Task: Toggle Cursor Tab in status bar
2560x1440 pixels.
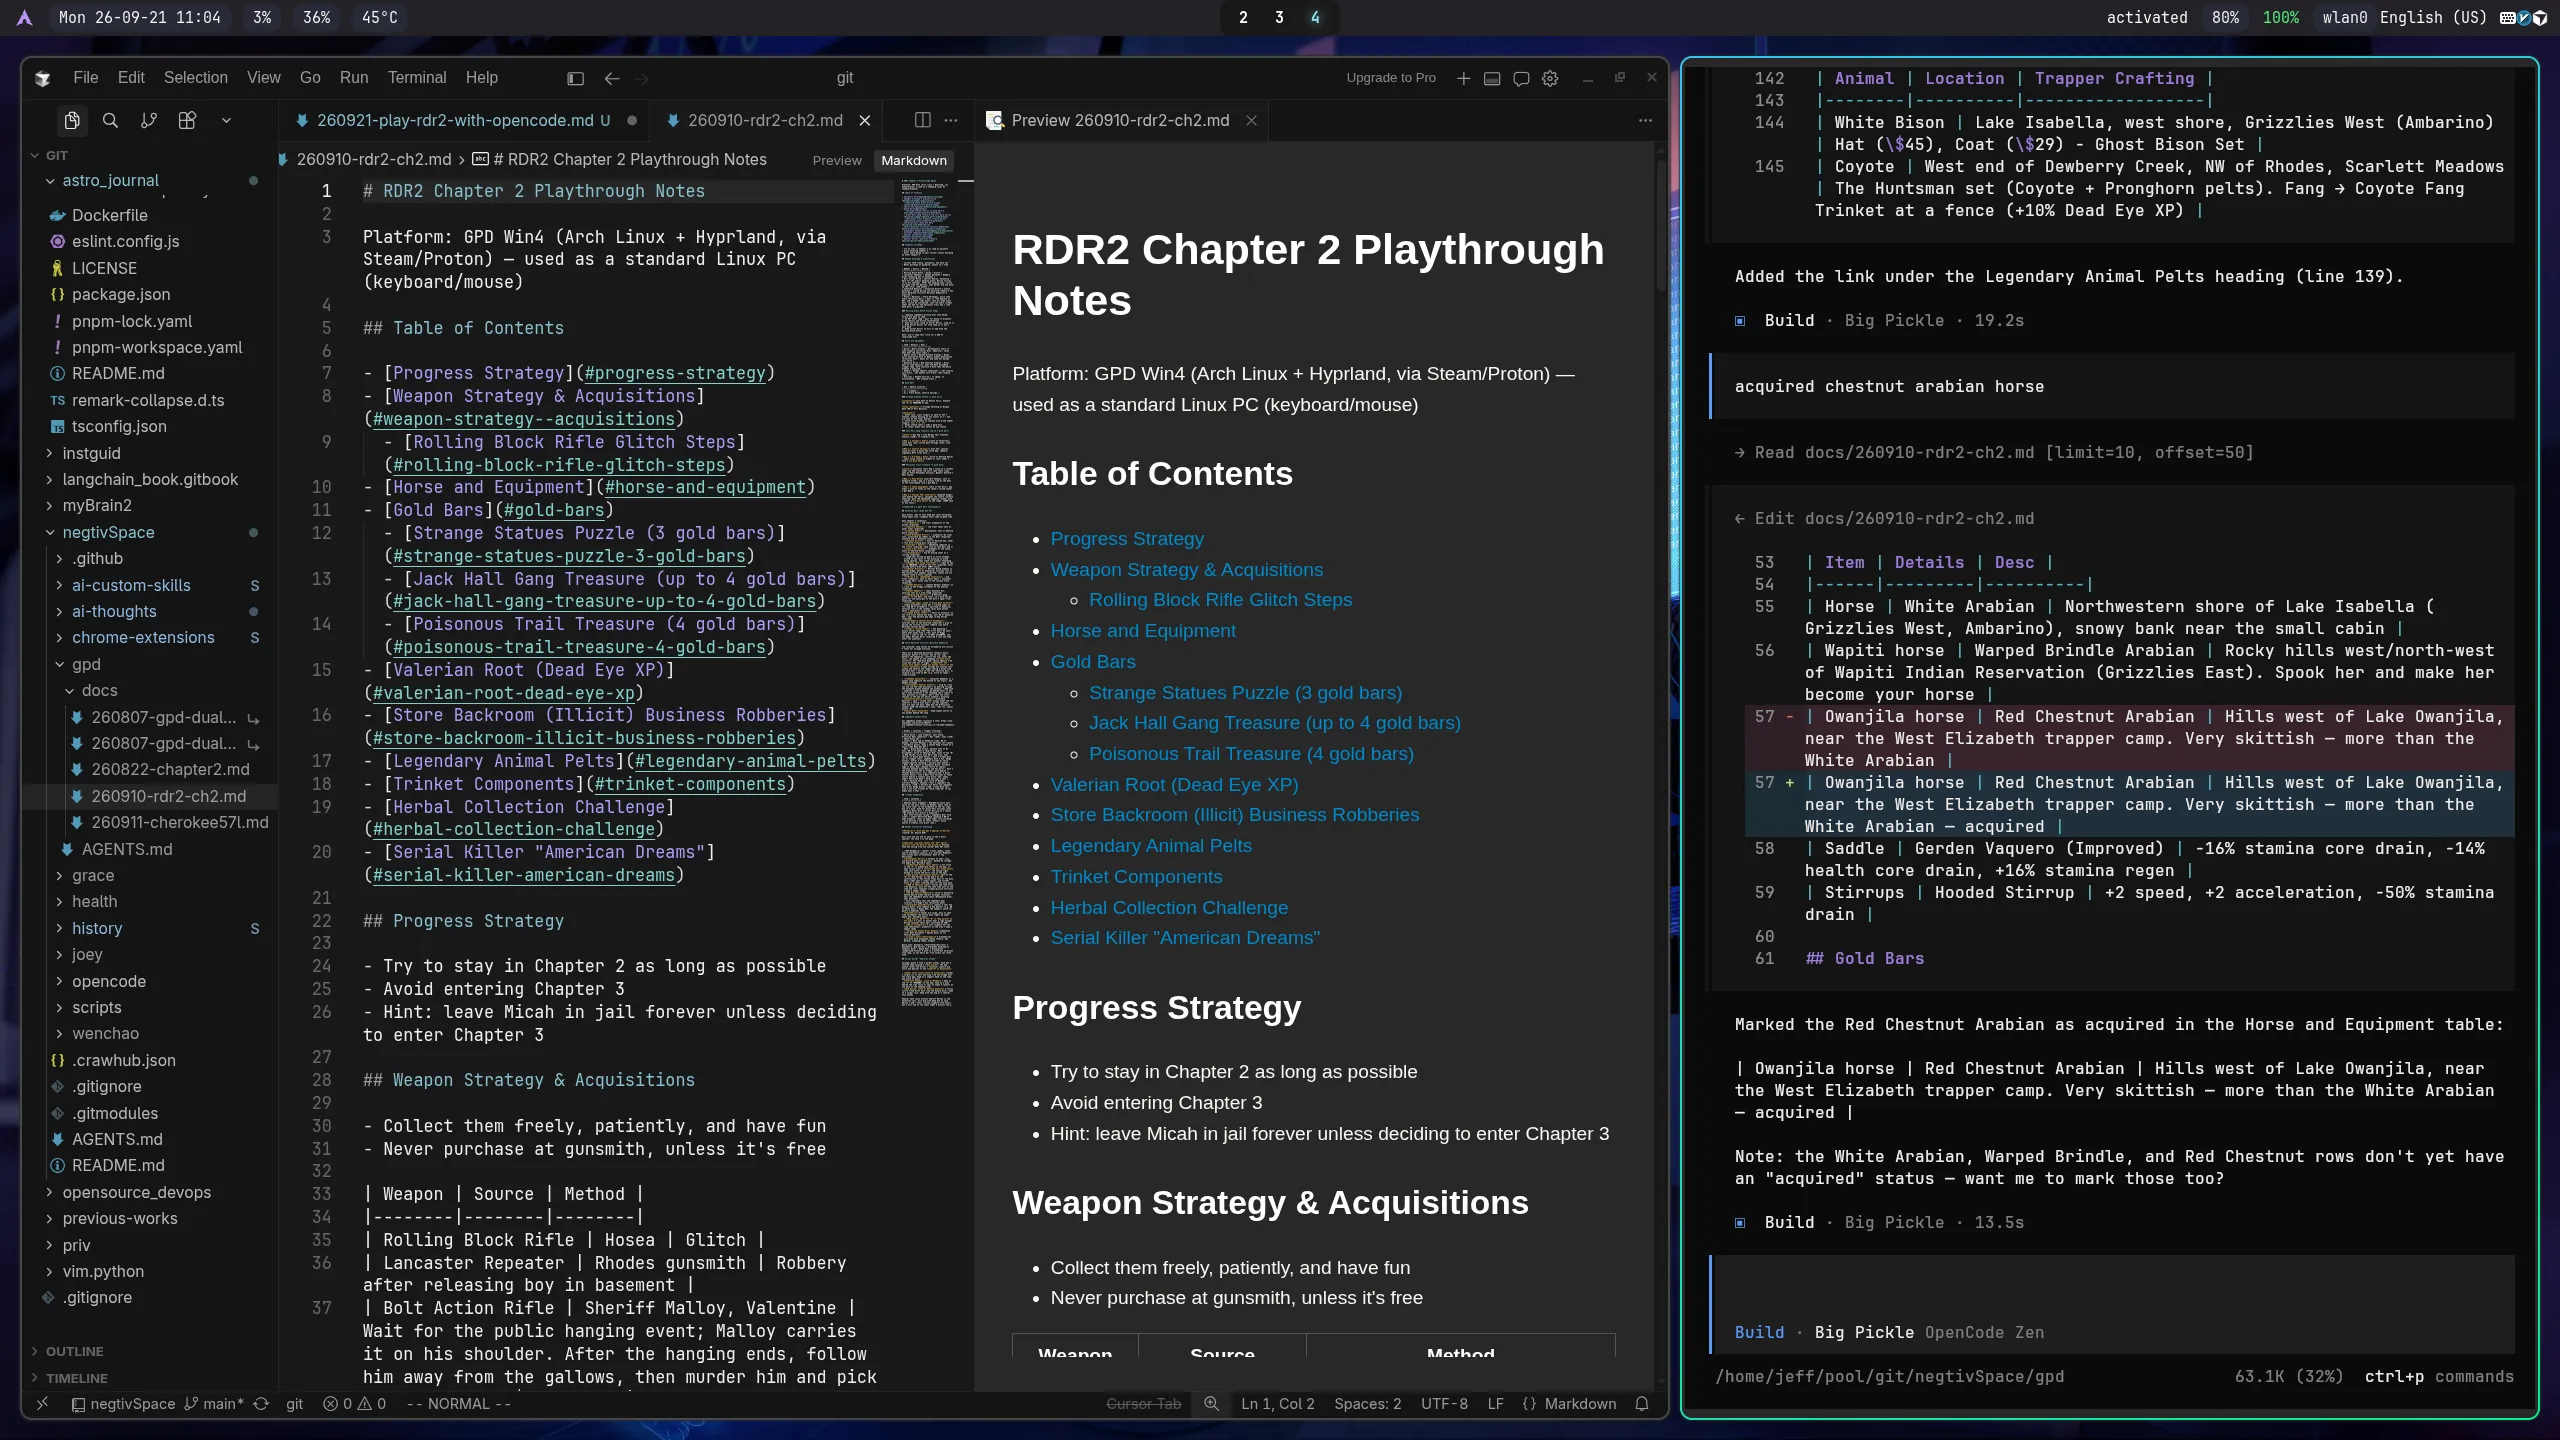Action: 1143,1404
